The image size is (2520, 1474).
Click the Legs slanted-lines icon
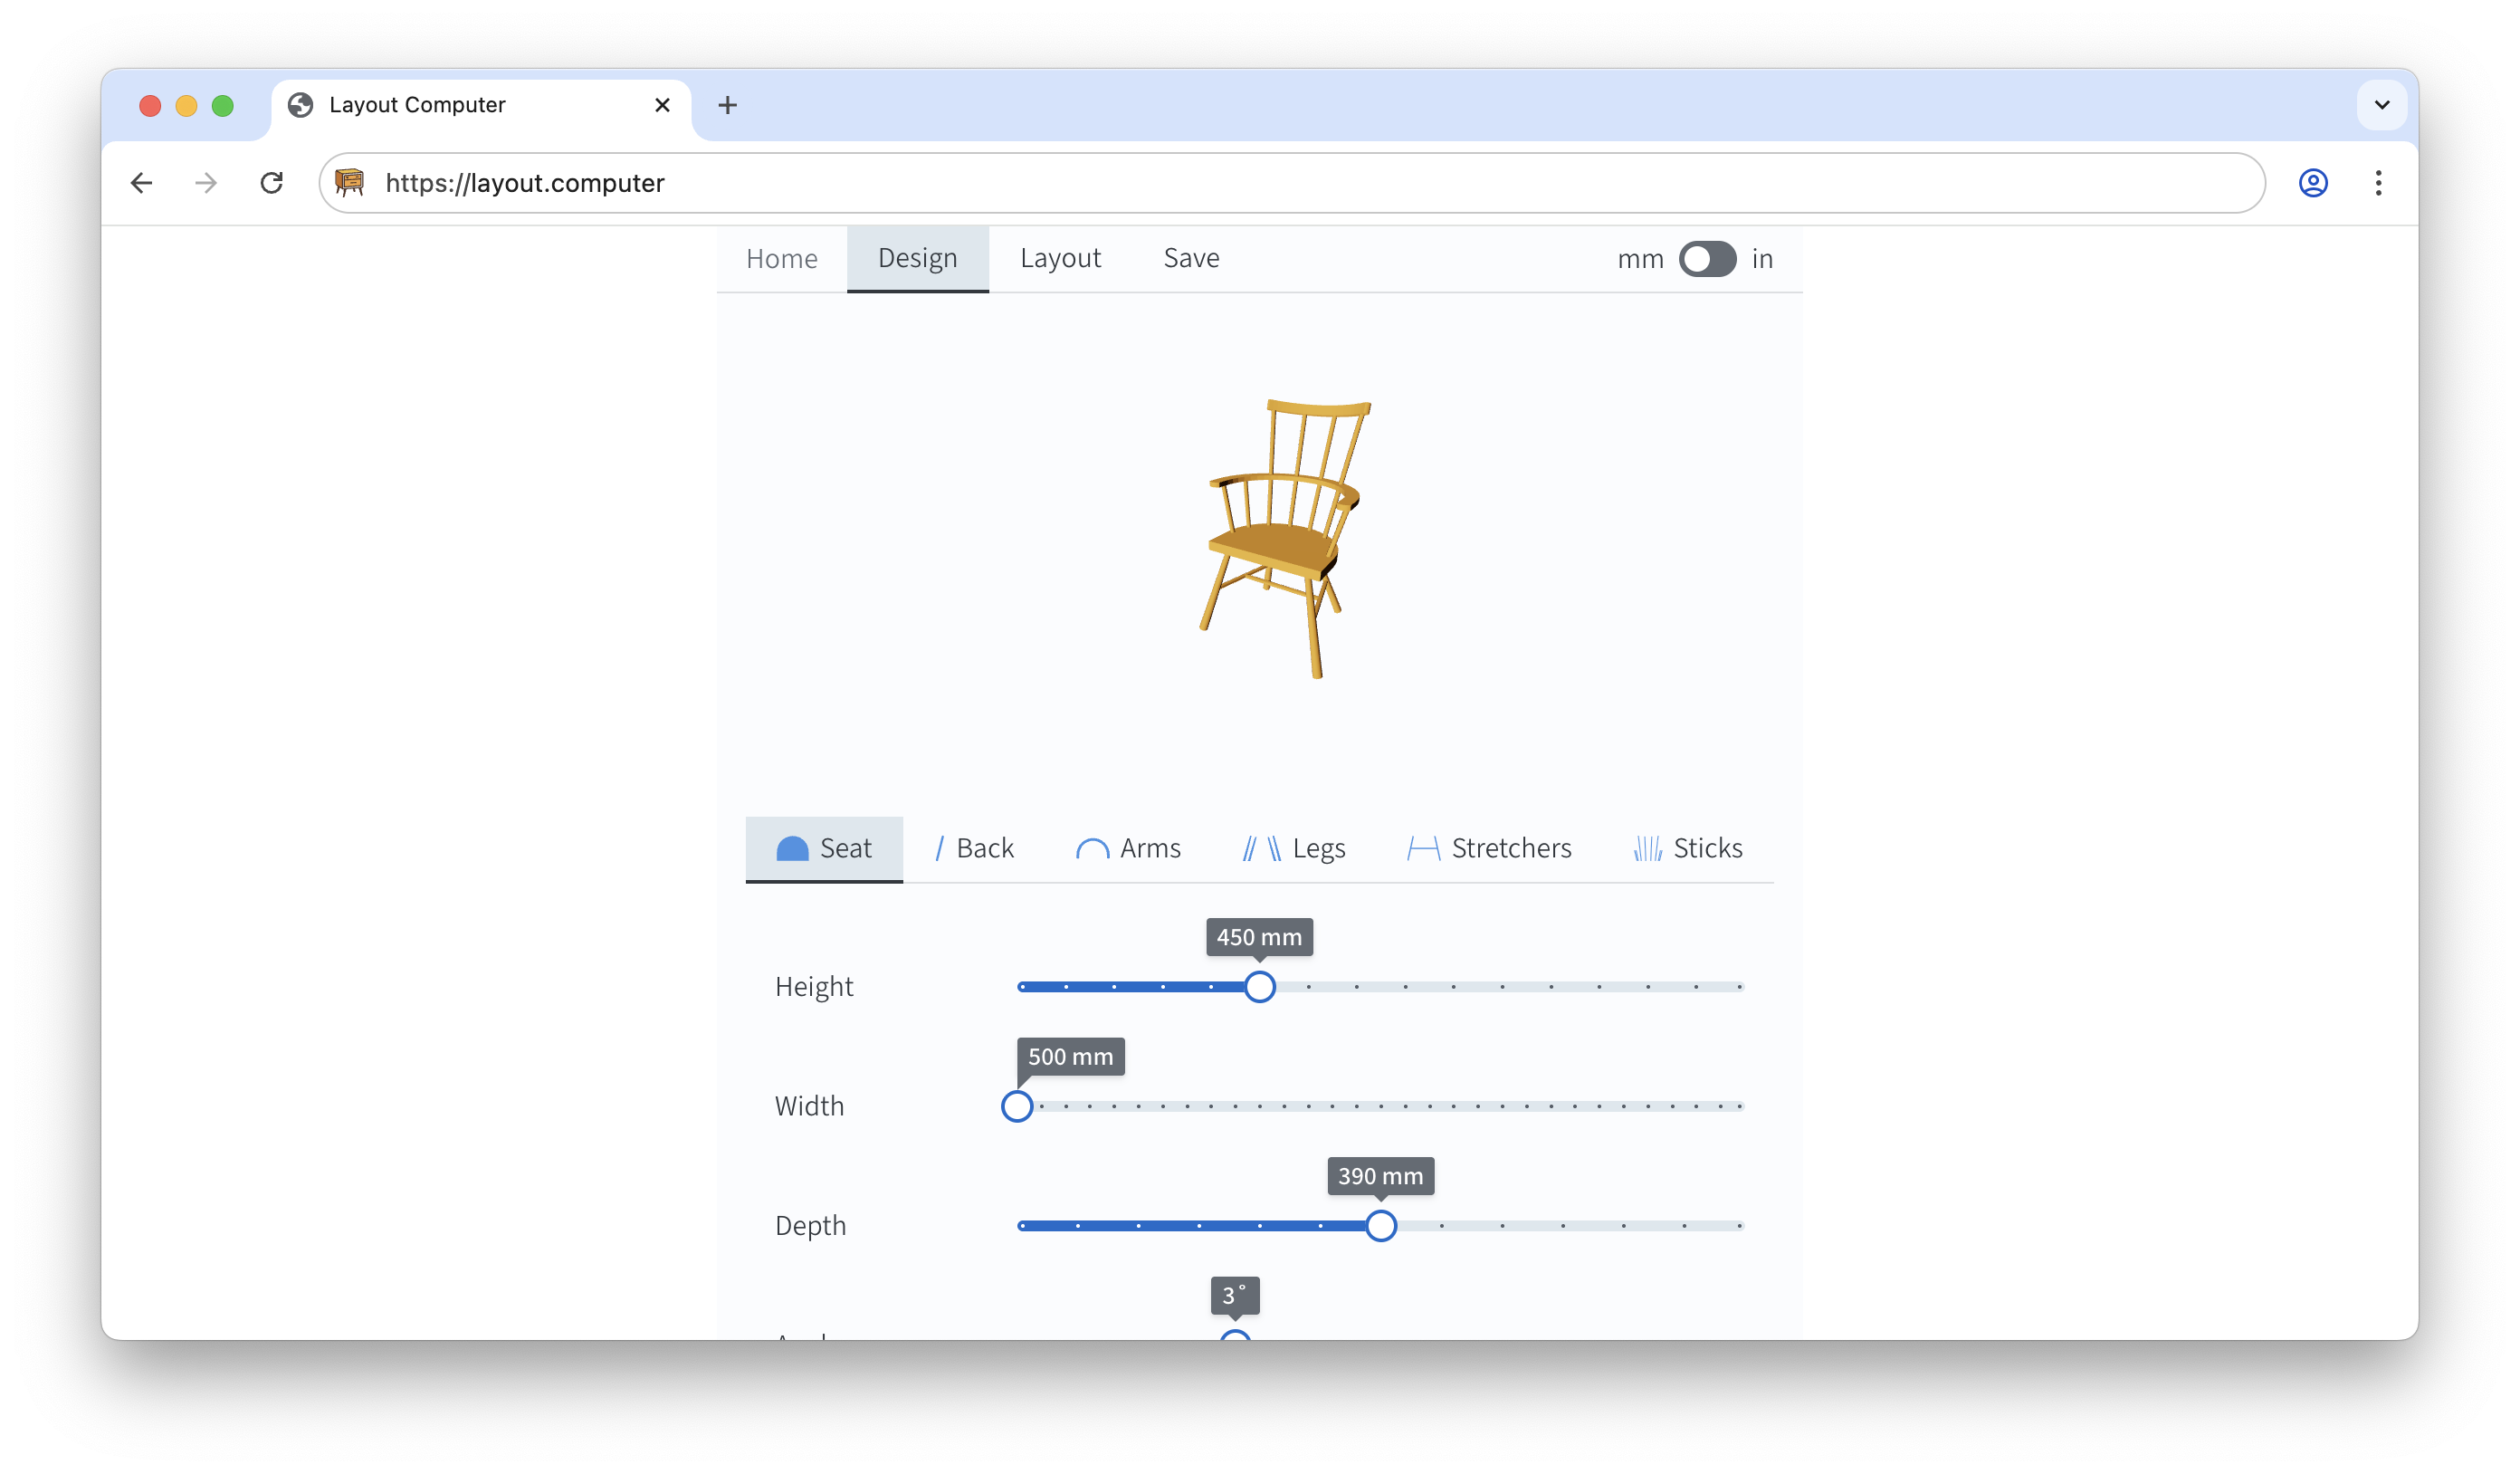click(1261, 849)
